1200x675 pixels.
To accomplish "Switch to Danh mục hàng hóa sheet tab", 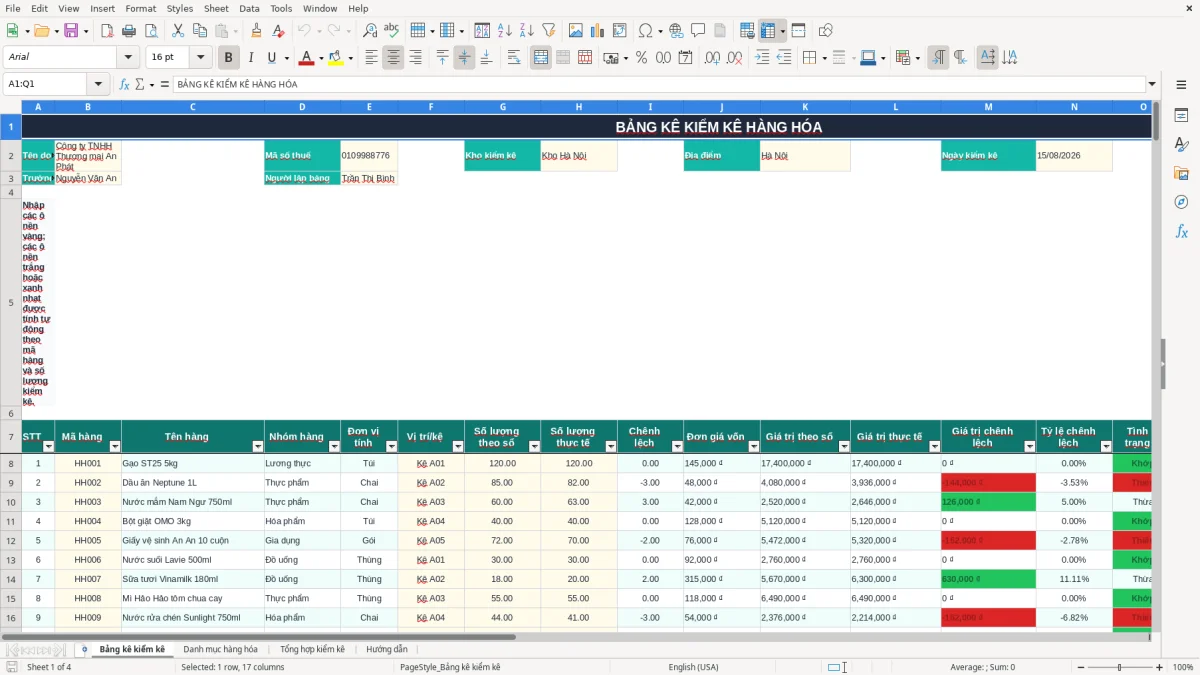I will pyautogui.click(x=220, y=650).
